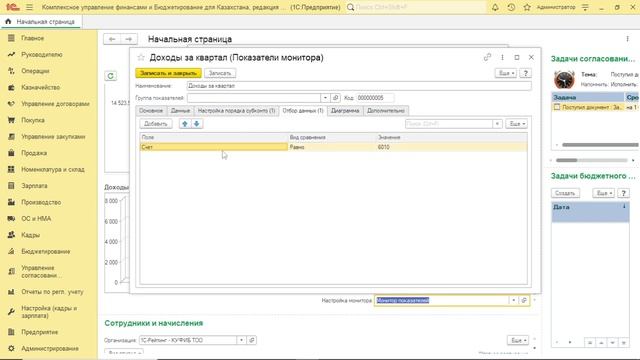Move filter row down arrow
The image size is (640, 360).
point(196,124)
